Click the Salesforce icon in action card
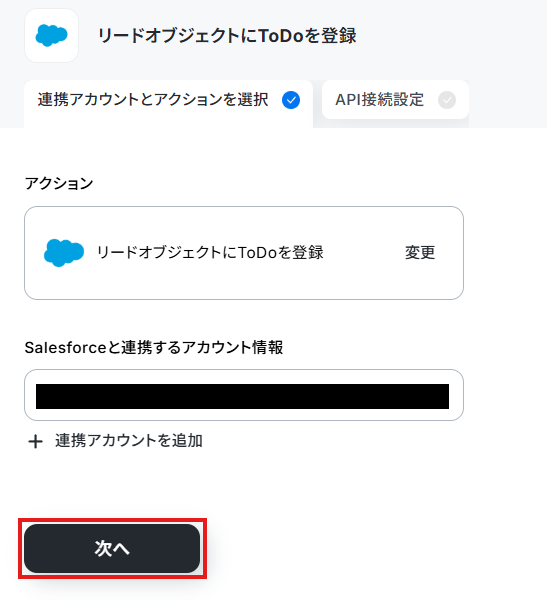Viewport: 547px width, 600px height. 64,253
